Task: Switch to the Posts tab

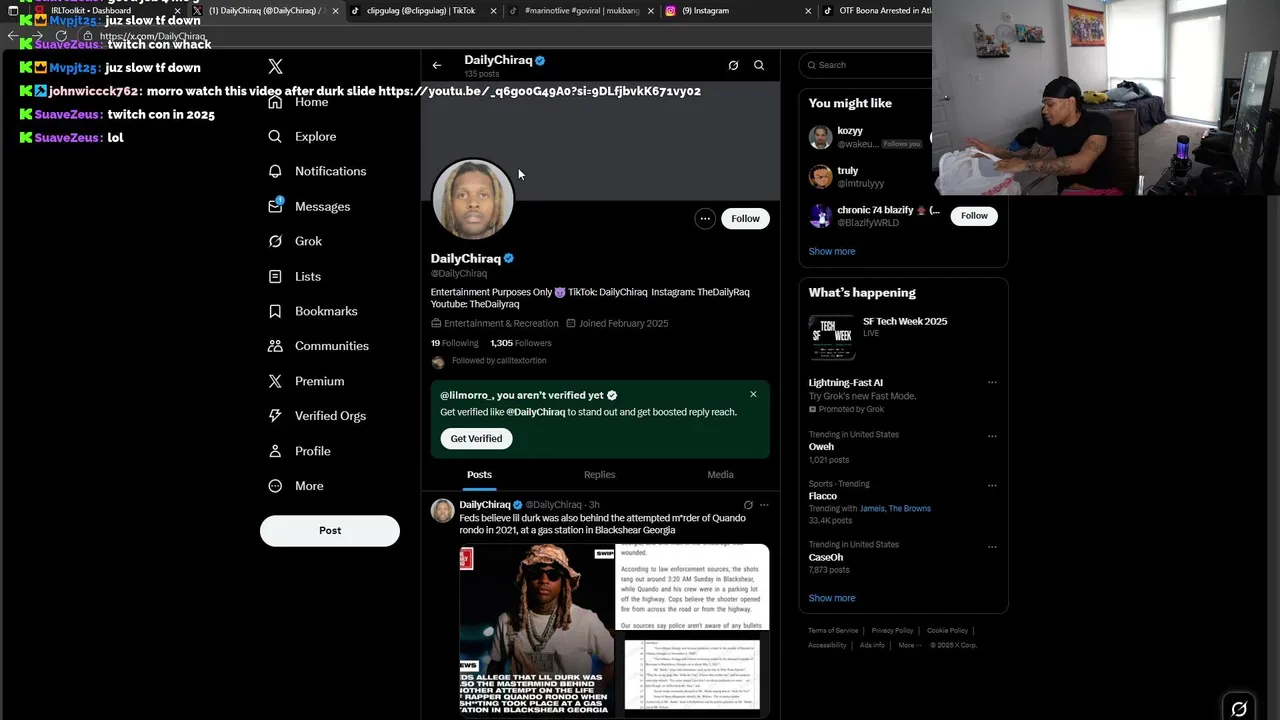Action: (479, 475)
